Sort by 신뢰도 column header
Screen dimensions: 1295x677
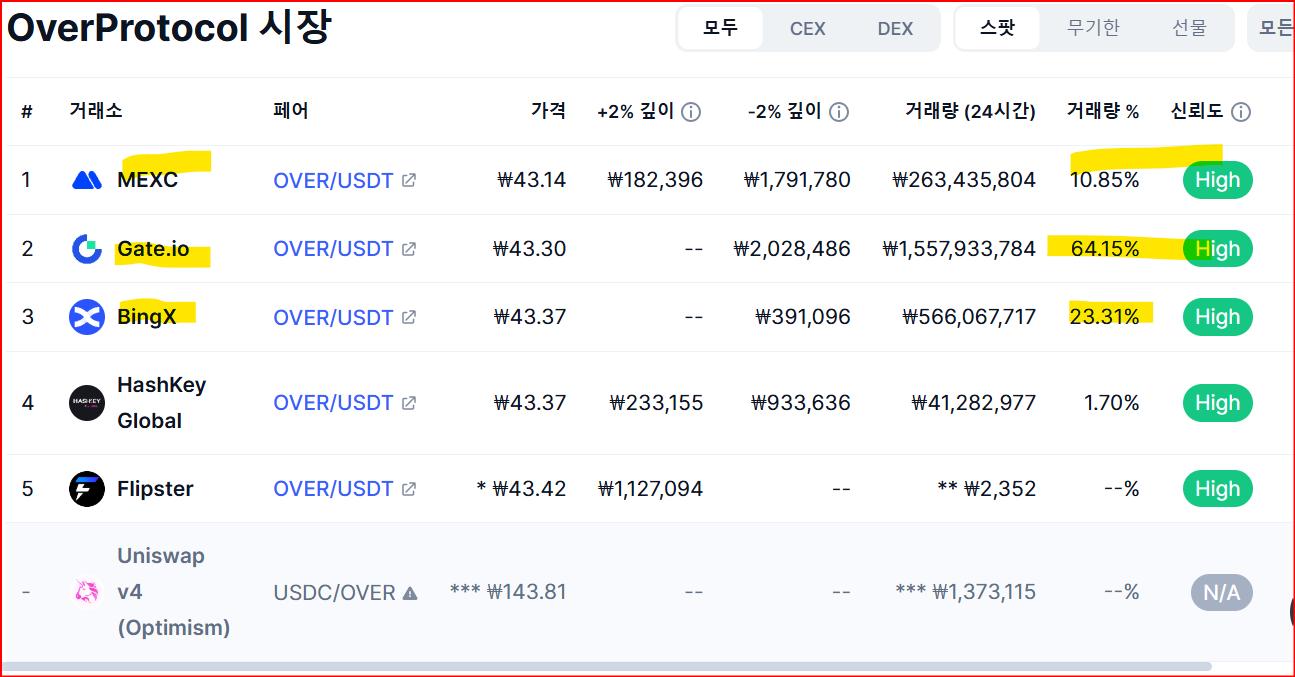click(x=1197, y=111)
